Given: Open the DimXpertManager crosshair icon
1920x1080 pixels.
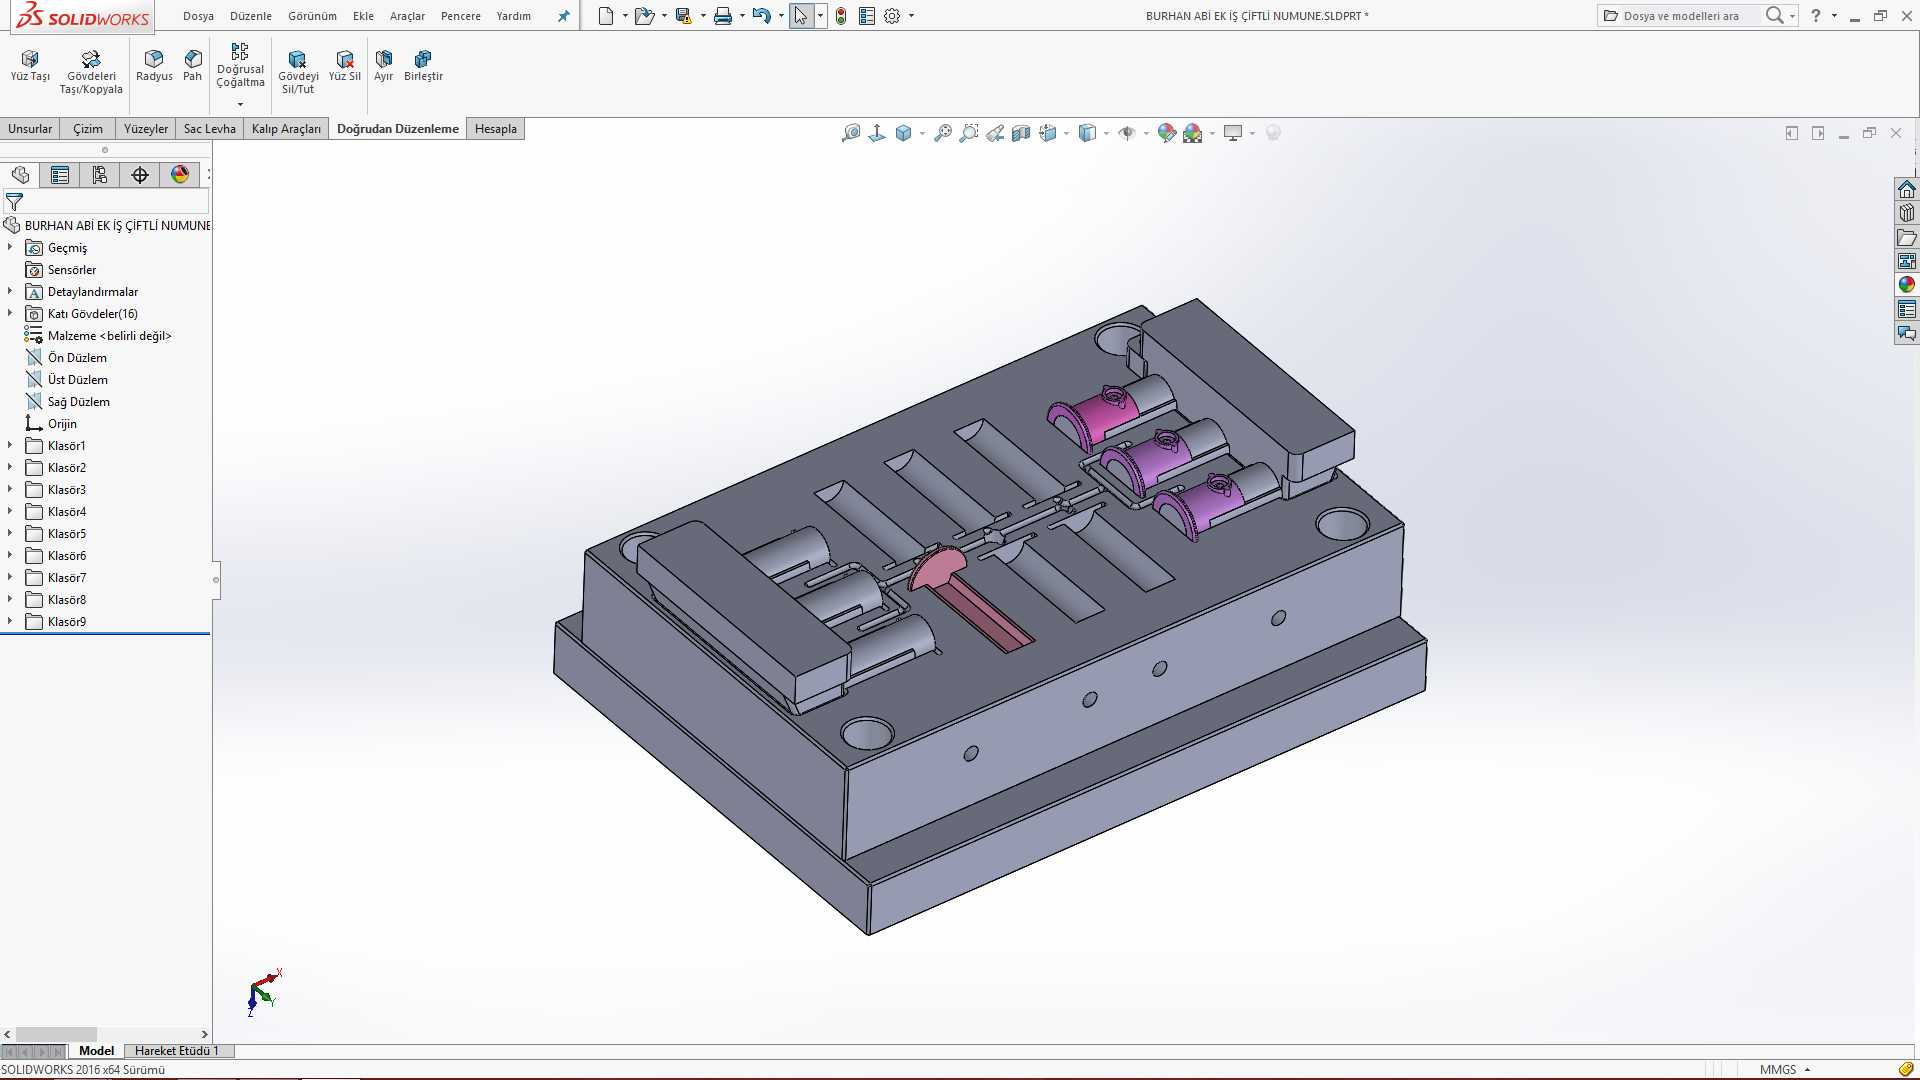Looking at the screenshot, I should tap(140, 175).
